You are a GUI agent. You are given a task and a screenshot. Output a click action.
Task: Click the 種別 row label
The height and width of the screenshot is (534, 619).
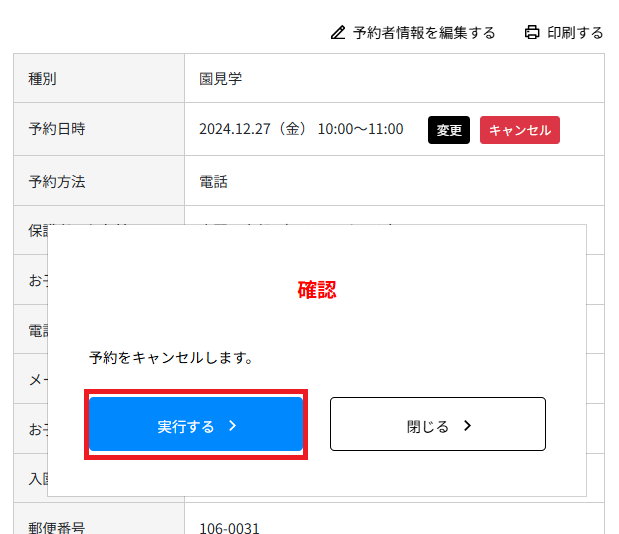click(42, 78)
